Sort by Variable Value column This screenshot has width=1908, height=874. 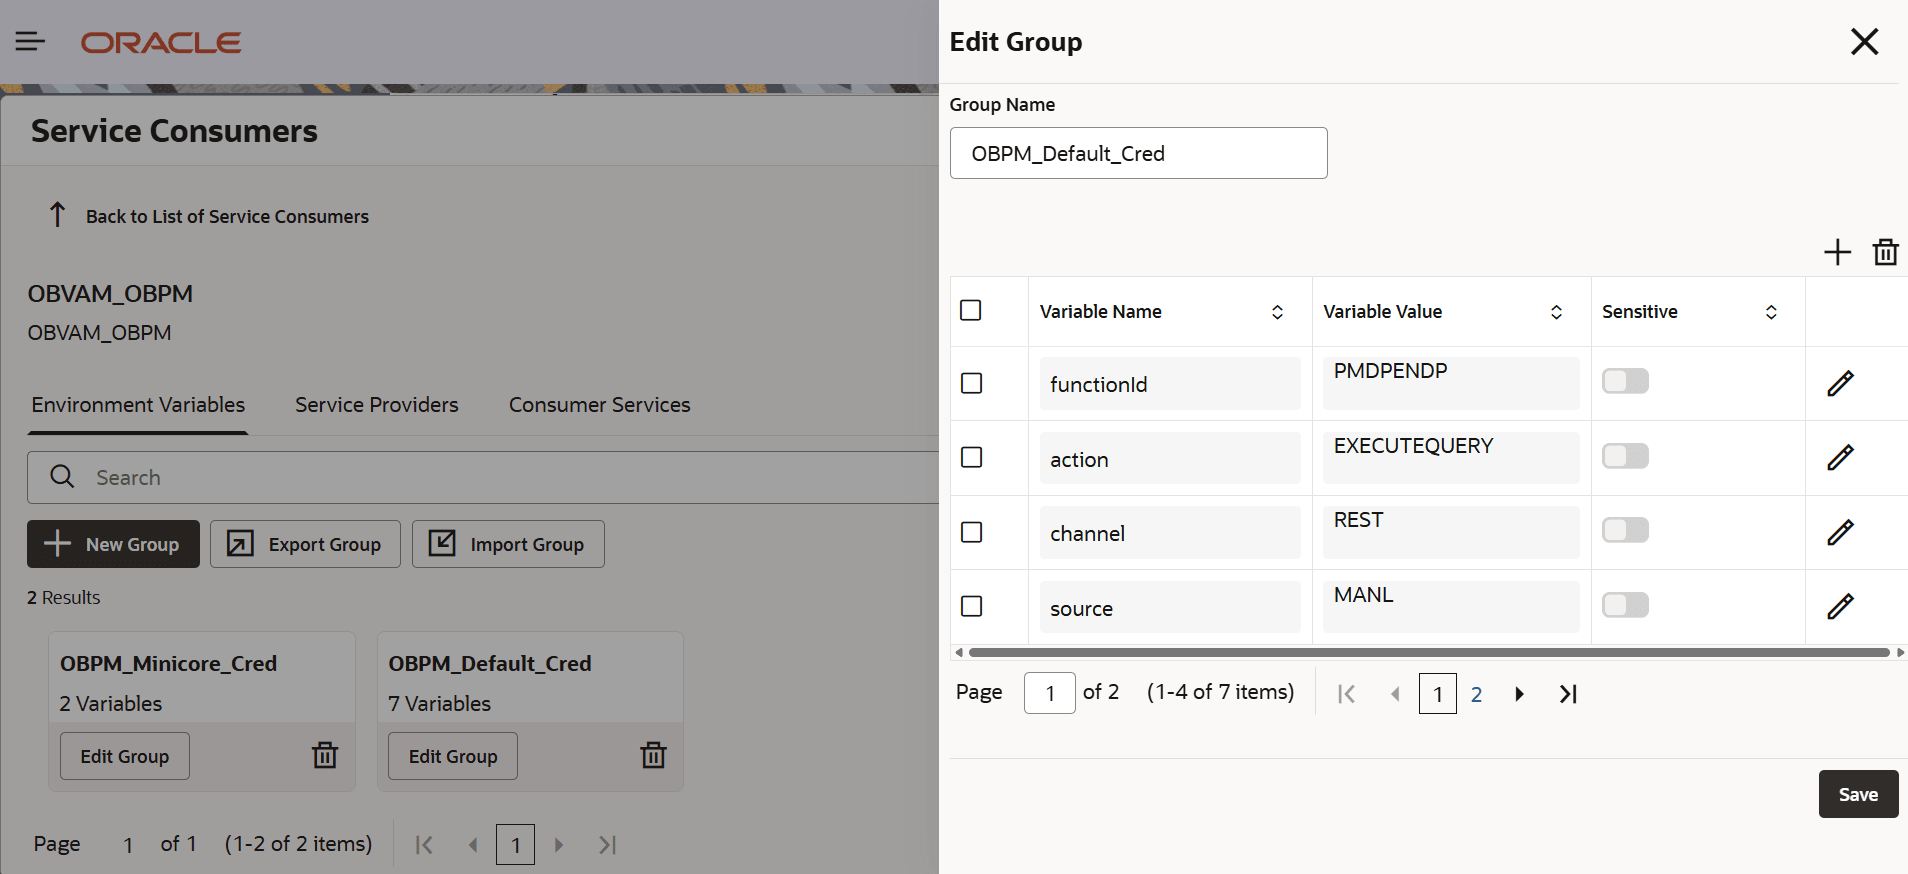(1556, 312)
